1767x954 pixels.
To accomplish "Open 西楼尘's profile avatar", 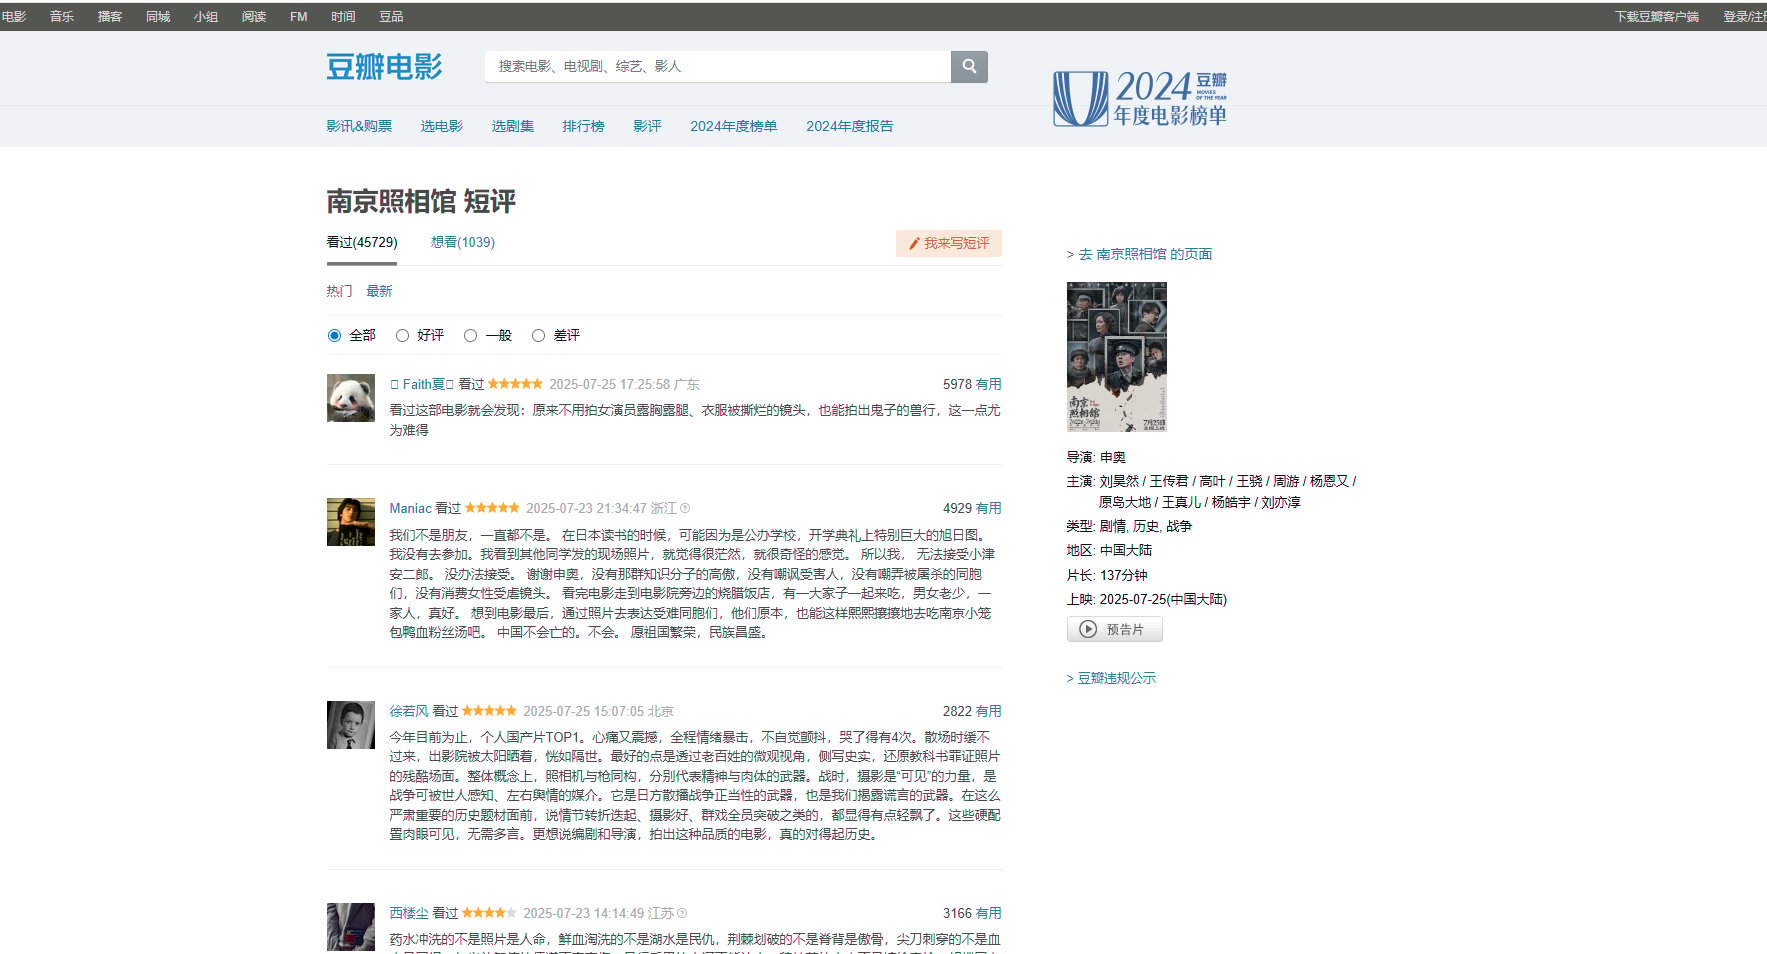I will point(351,927).
